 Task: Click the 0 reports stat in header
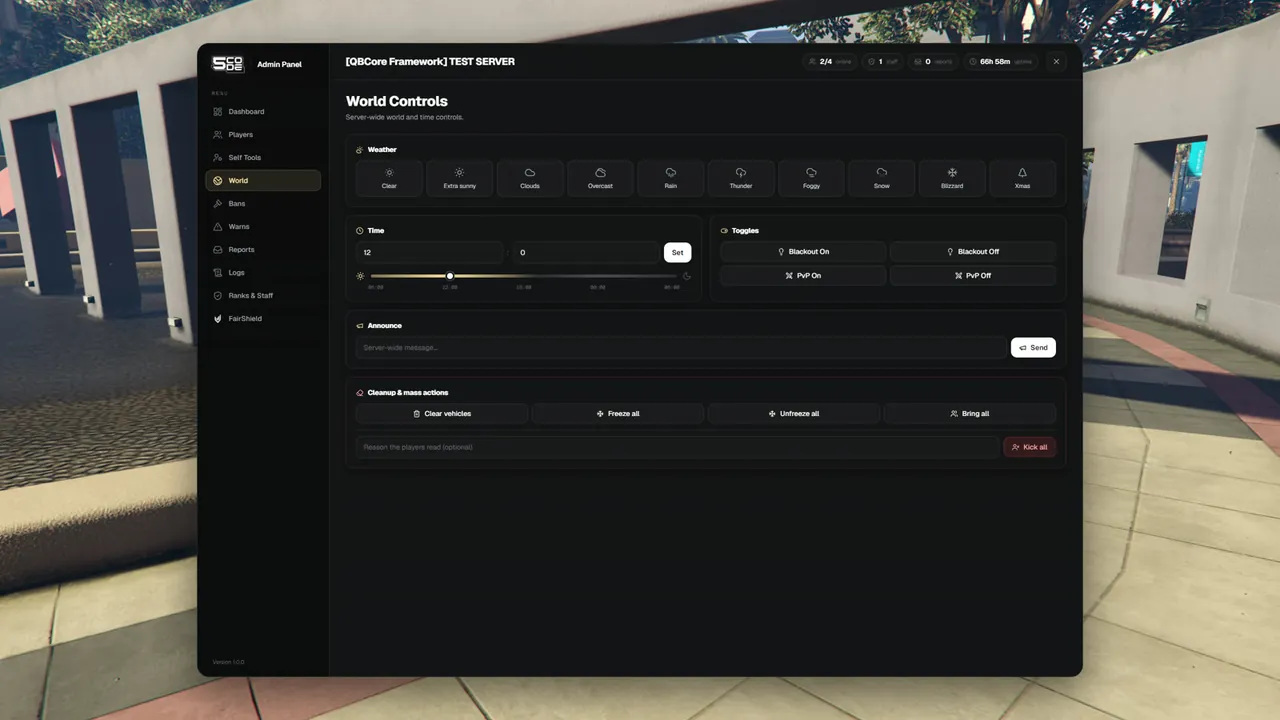933,62
